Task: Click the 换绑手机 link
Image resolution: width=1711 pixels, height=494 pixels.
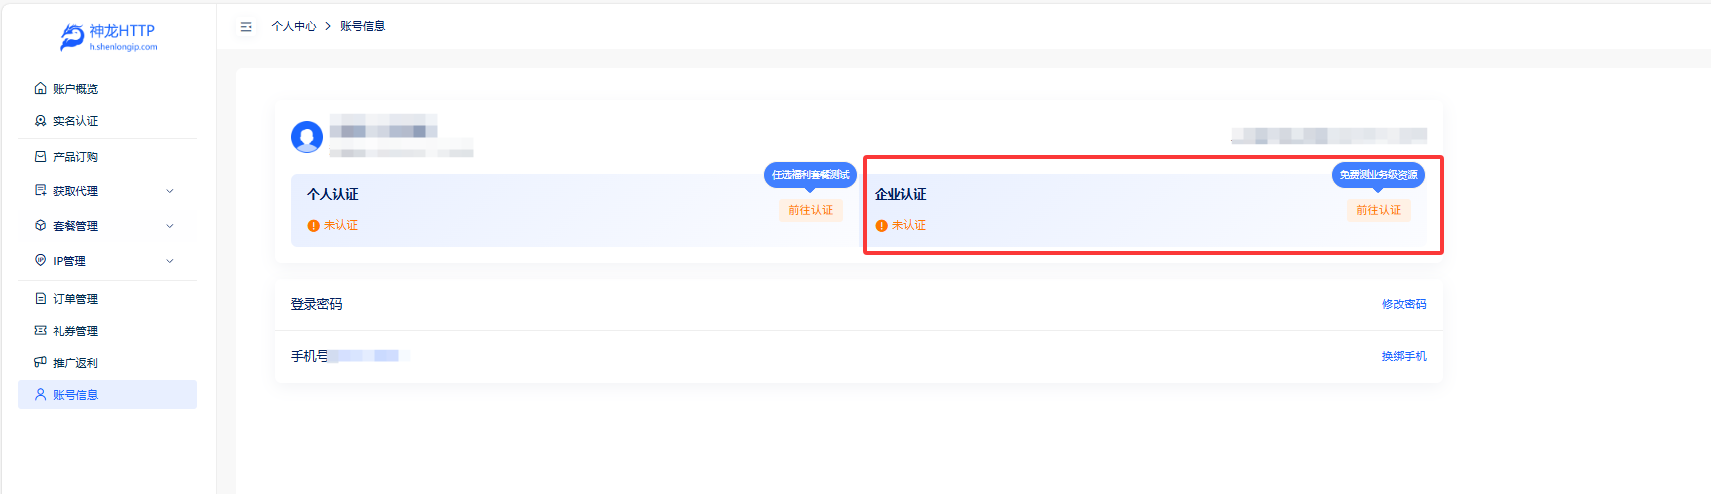Action: [1404, 356]
